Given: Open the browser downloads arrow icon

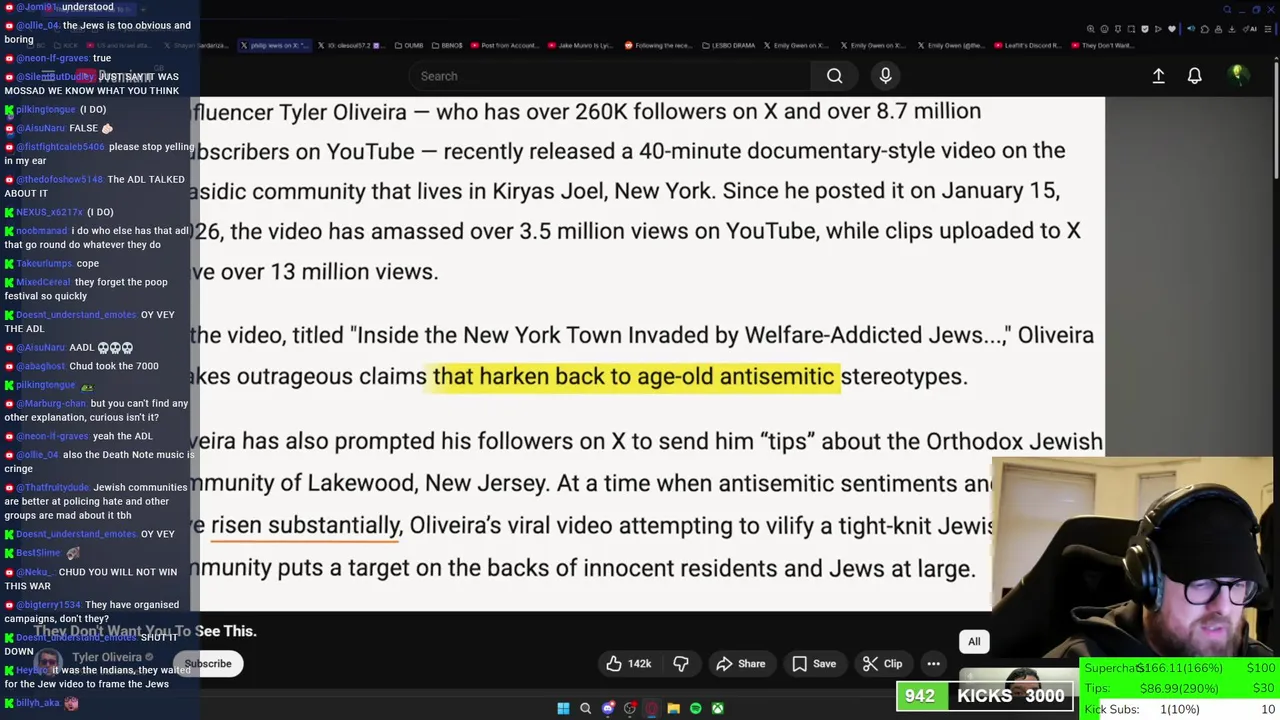Looking at the screenshot, I should (1232, 29).
